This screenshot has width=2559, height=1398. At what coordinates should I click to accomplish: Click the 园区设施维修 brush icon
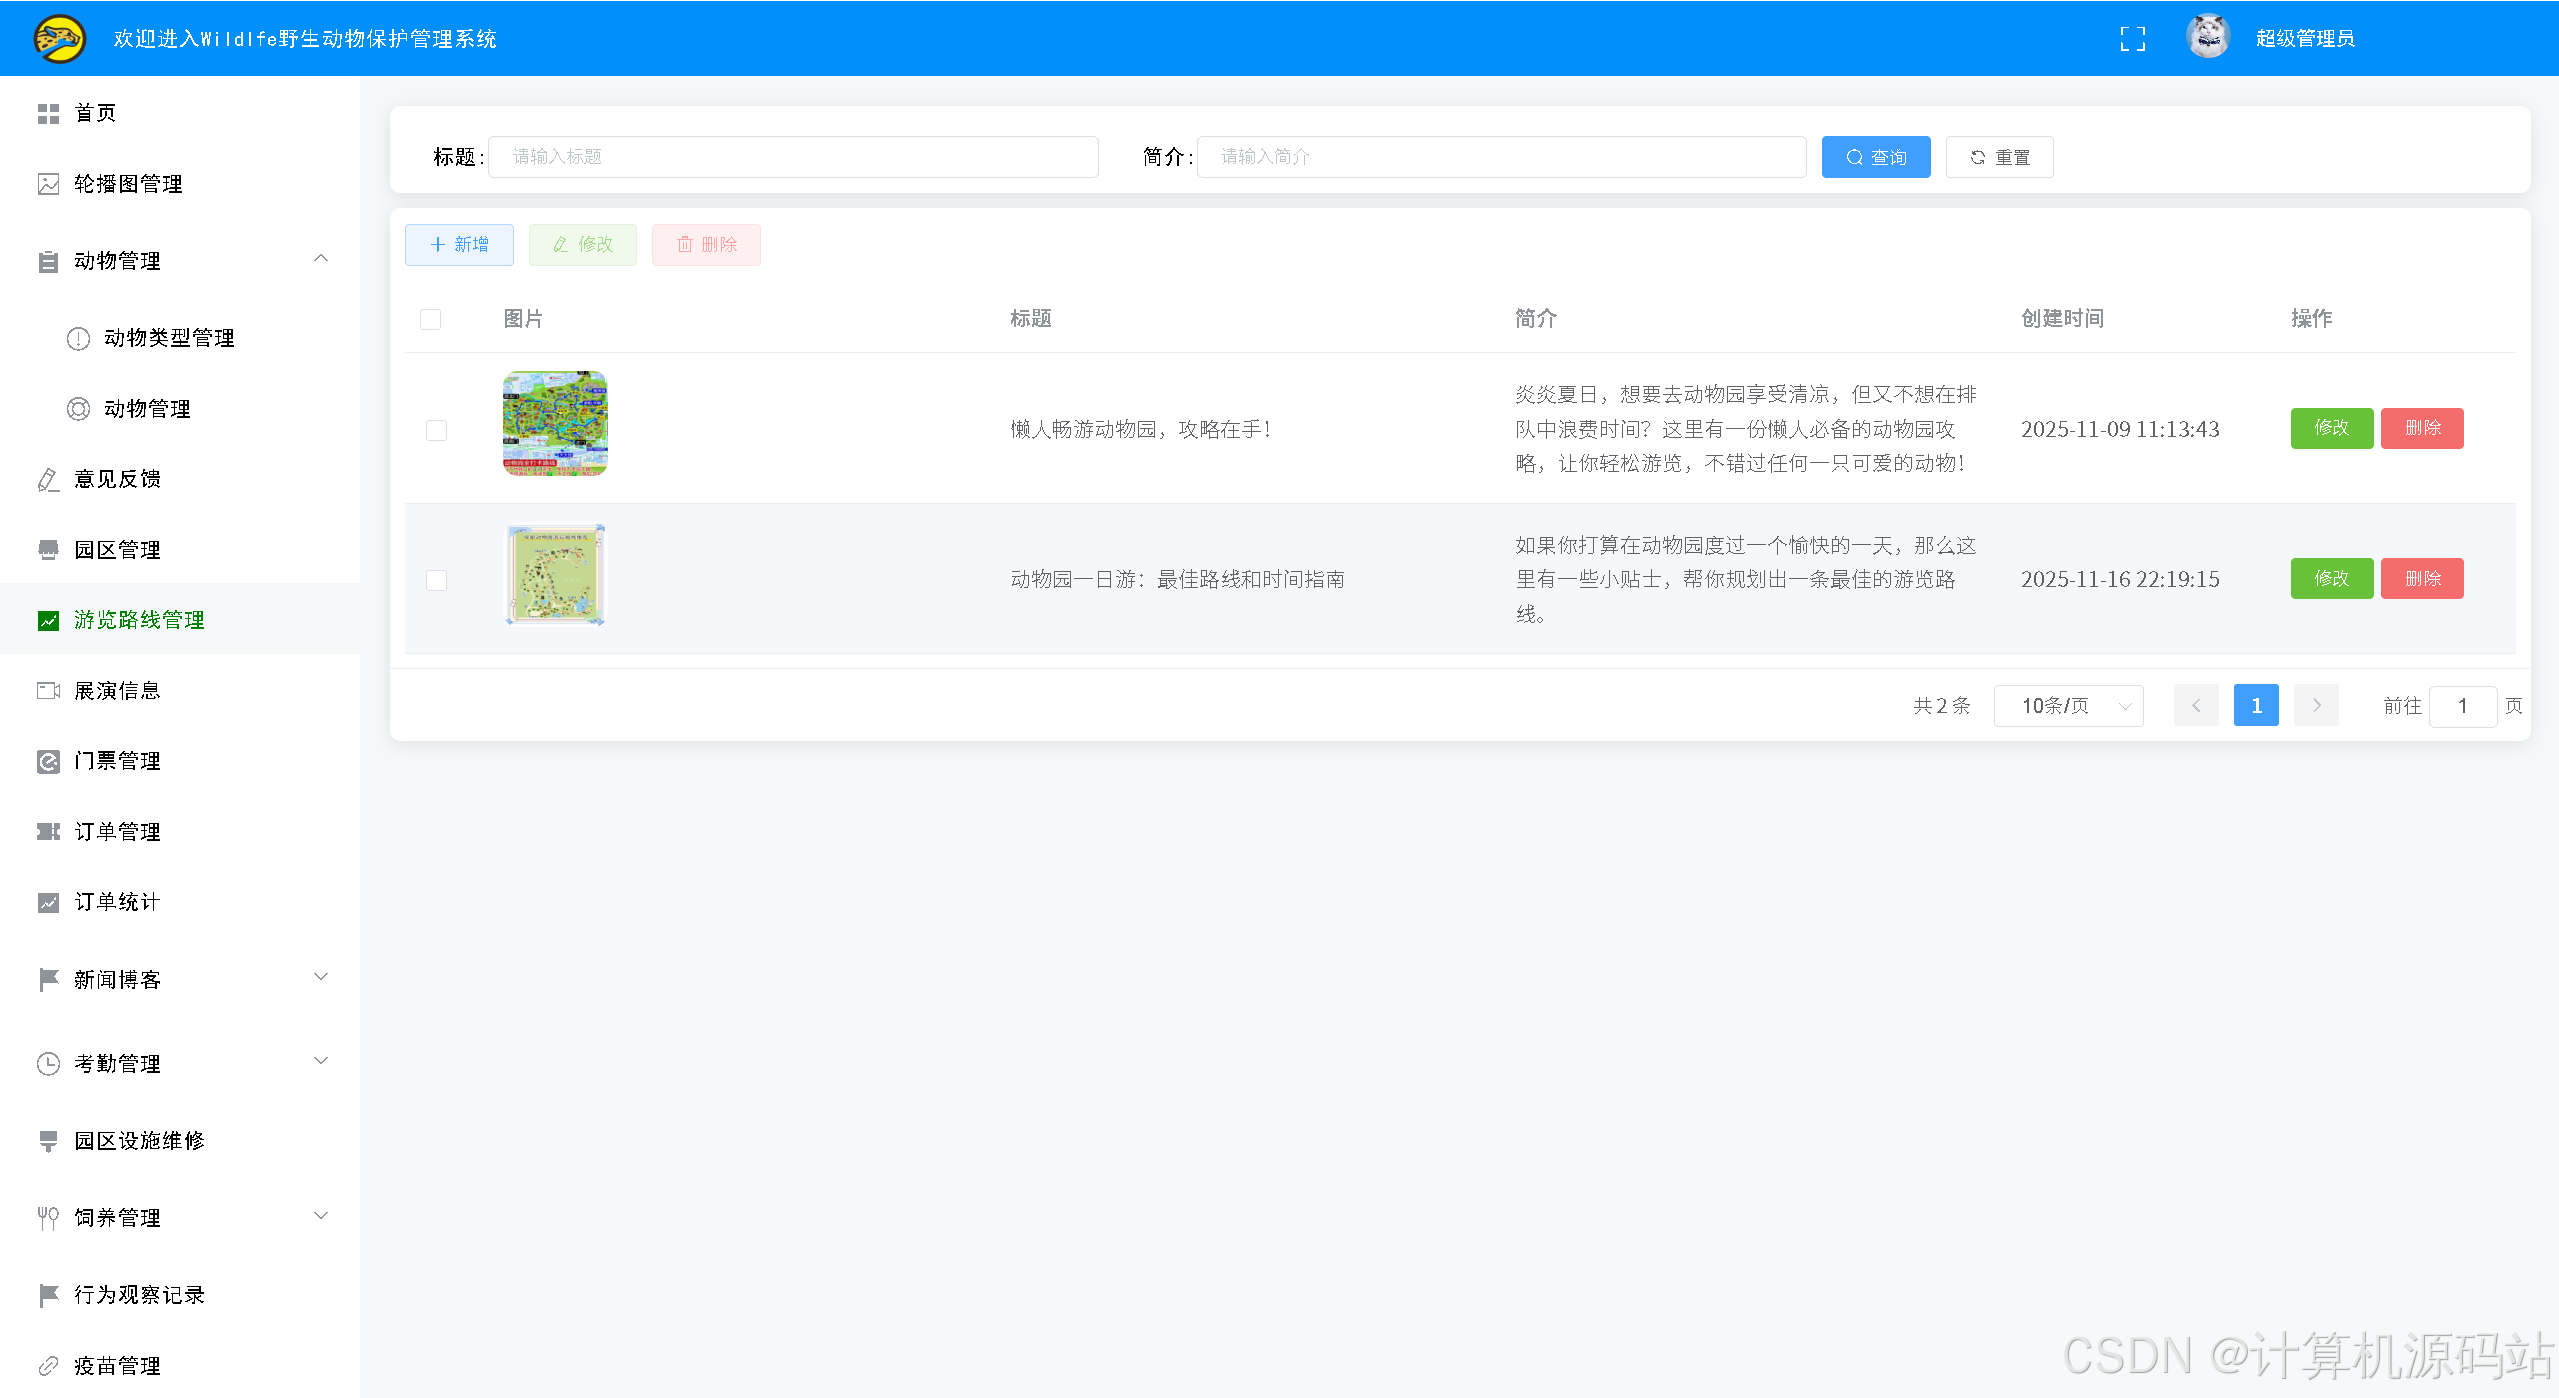point(48,1141)
